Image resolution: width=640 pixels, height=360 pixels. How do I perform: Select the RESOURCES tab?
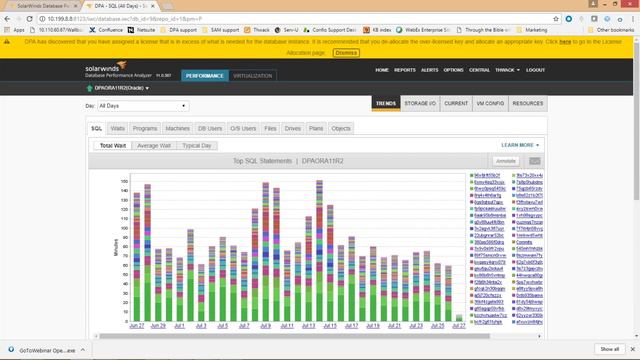tap(528, 104)
